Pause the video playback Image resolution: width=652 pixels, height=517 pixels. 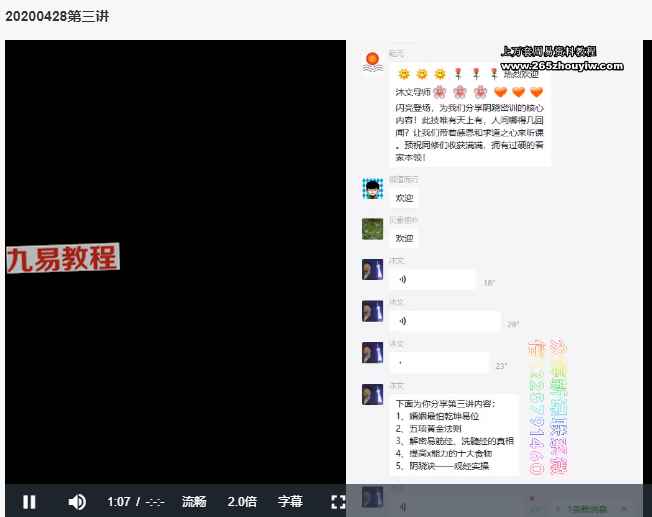pyautogui.click(x=30, y=501)
